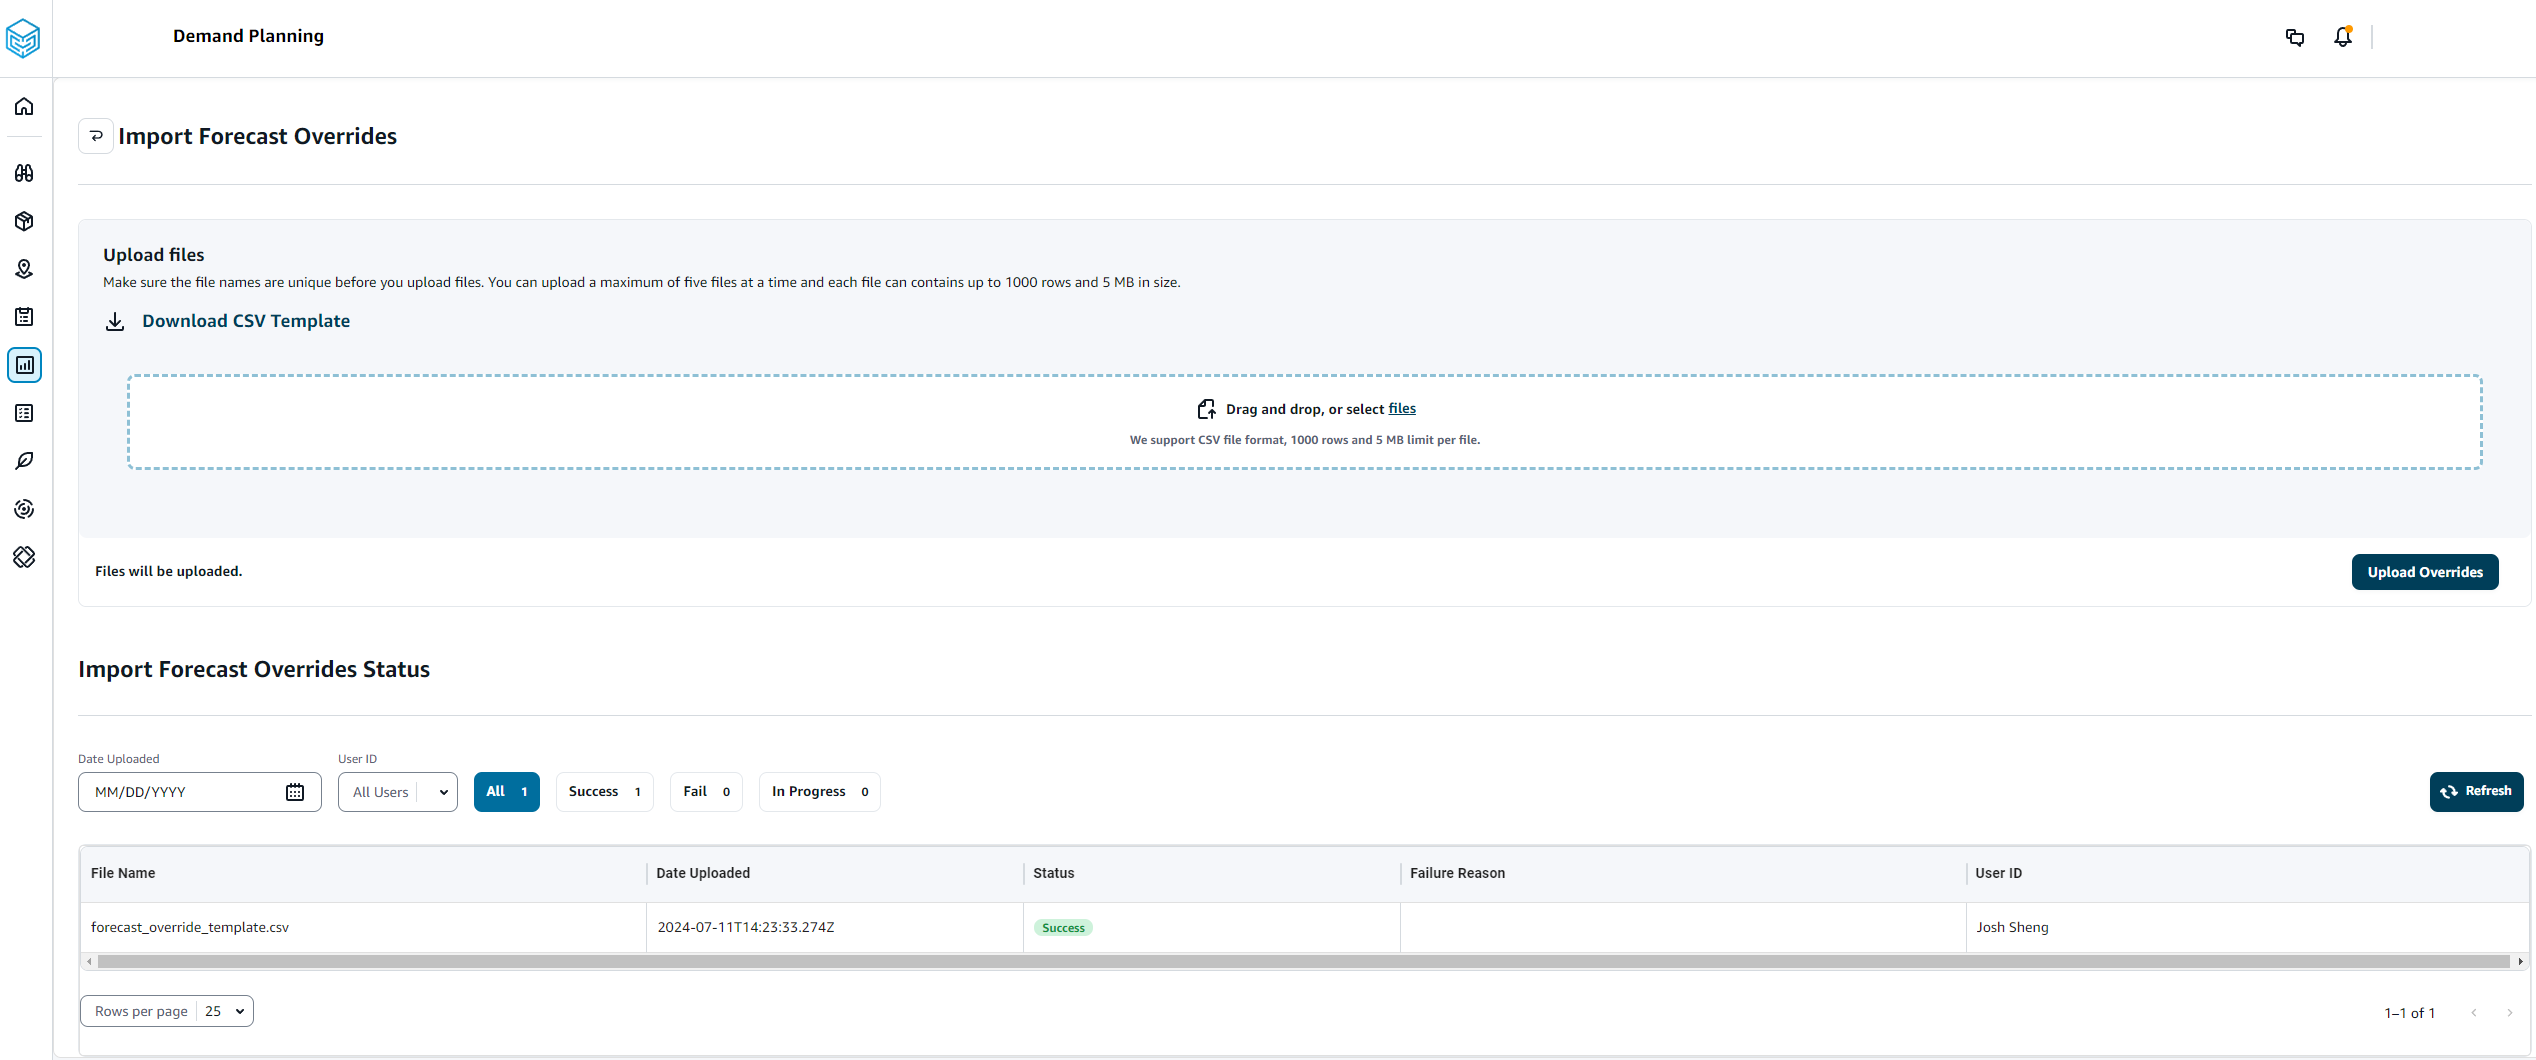Filter results by Success status
Screen dimensions: 2536x1060
tap(604, 791)
